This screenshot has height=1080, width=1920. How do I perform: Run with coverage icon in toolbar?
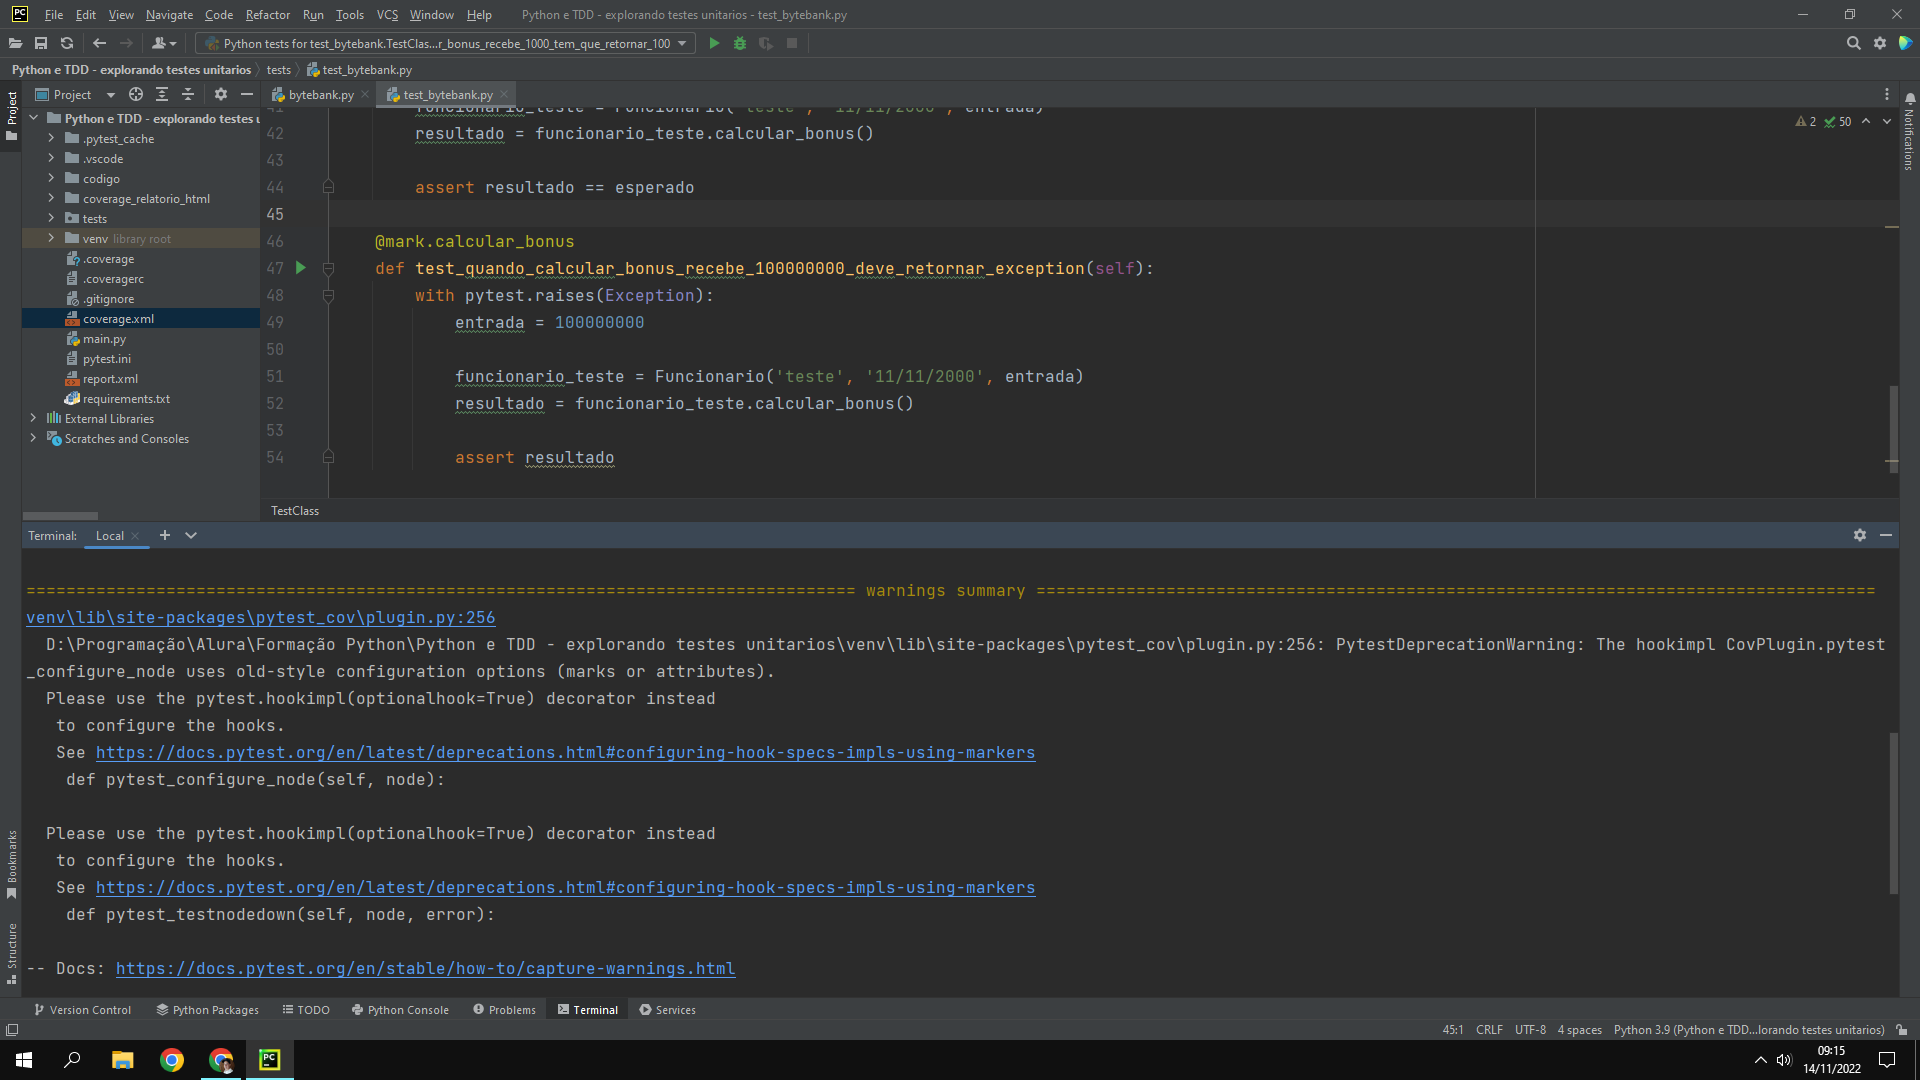point(766,43)
